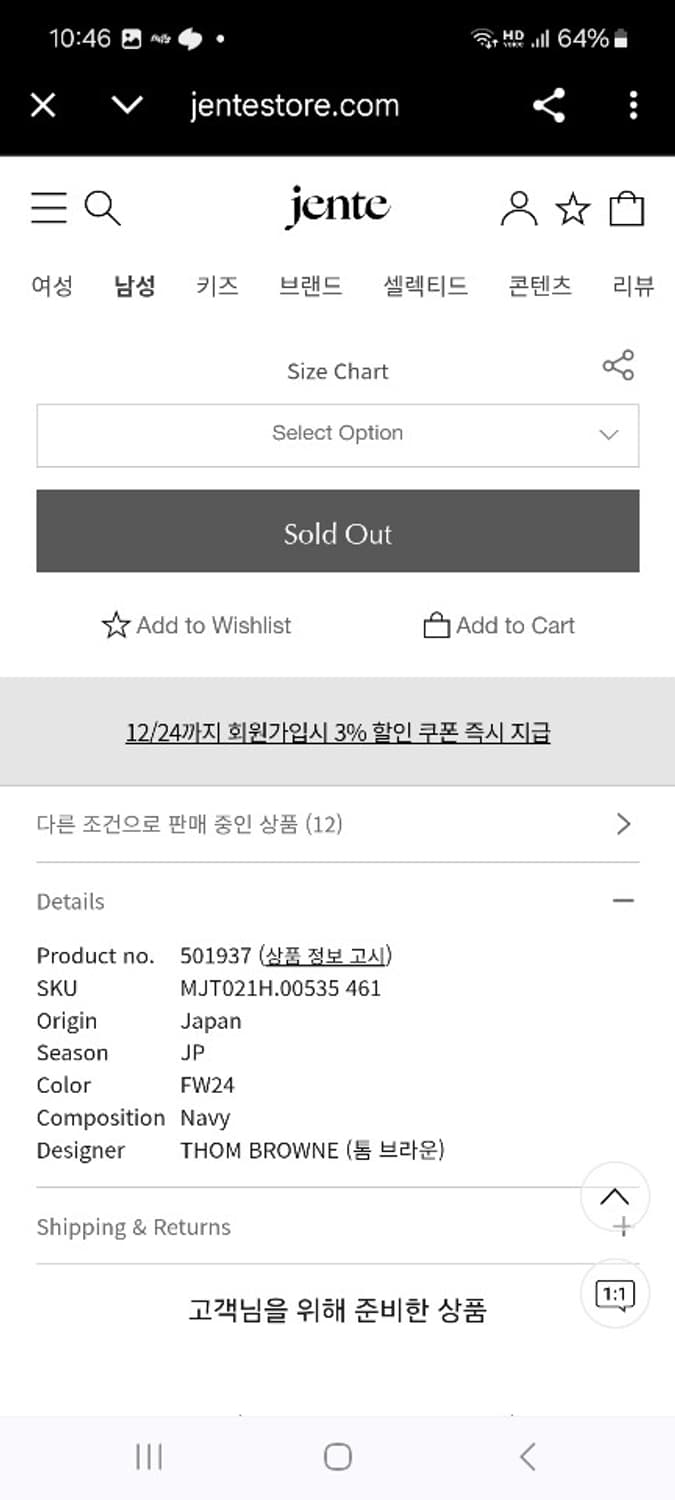
Task: Select the 브랜드 menu item
Action: [311, 286]
